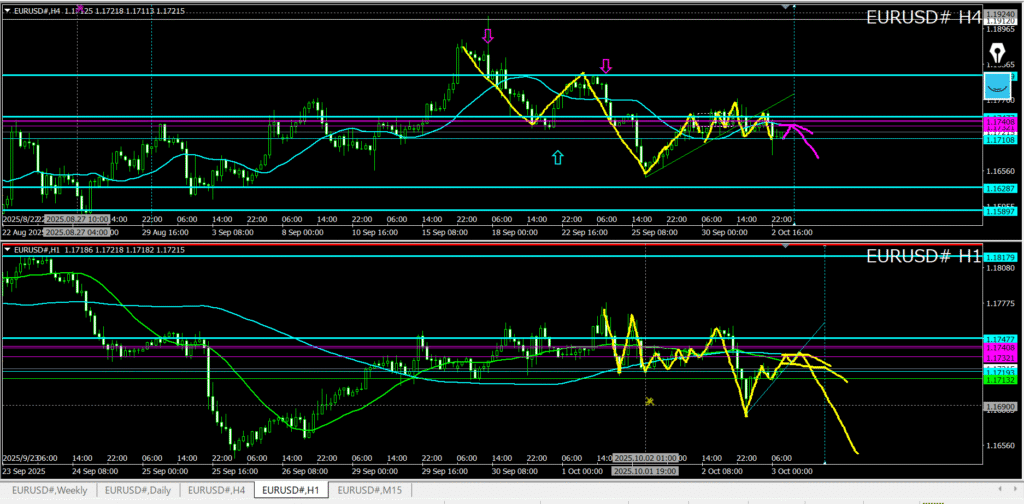The image size is (1024, 504).
Task: Select the later magenta down arrow near 22 Sep
Action: 605,67
